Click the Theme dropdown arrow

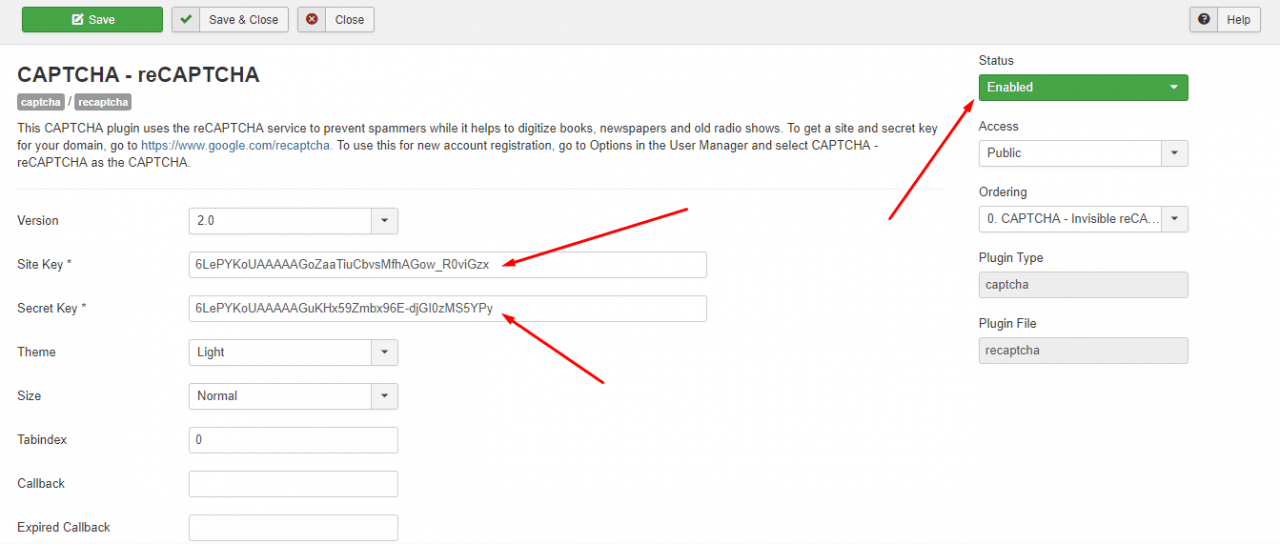click(x=384, y=352)
